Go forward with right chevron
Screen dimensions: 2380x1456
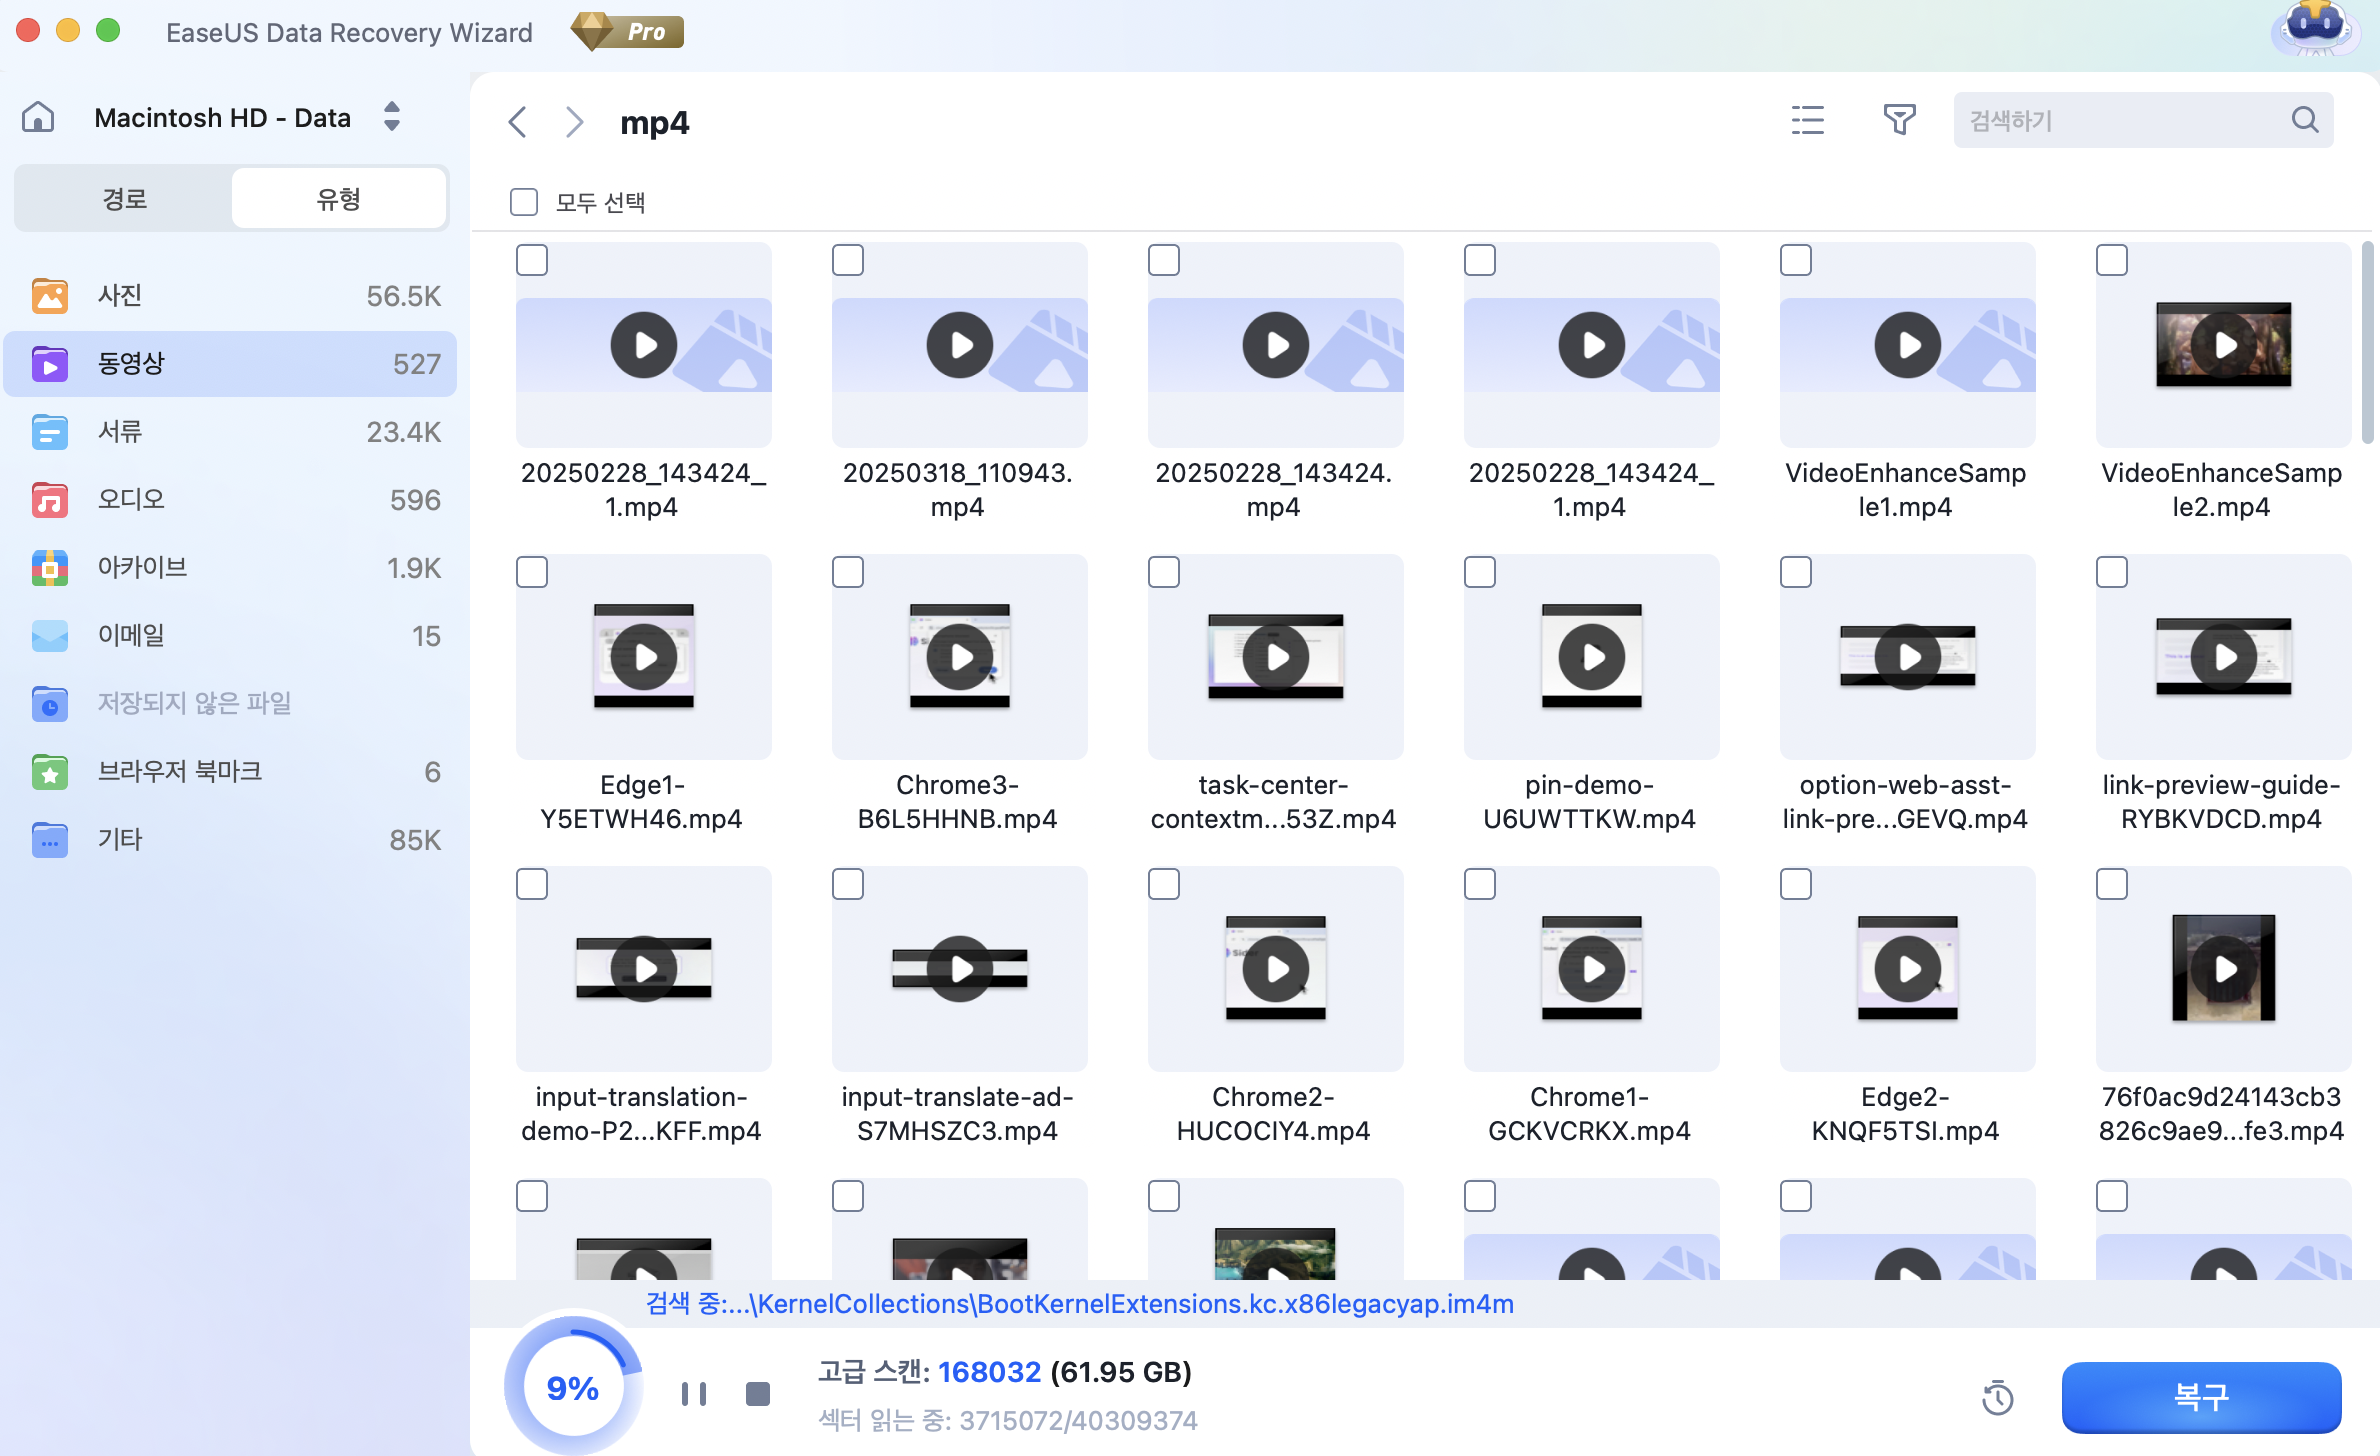574,122
